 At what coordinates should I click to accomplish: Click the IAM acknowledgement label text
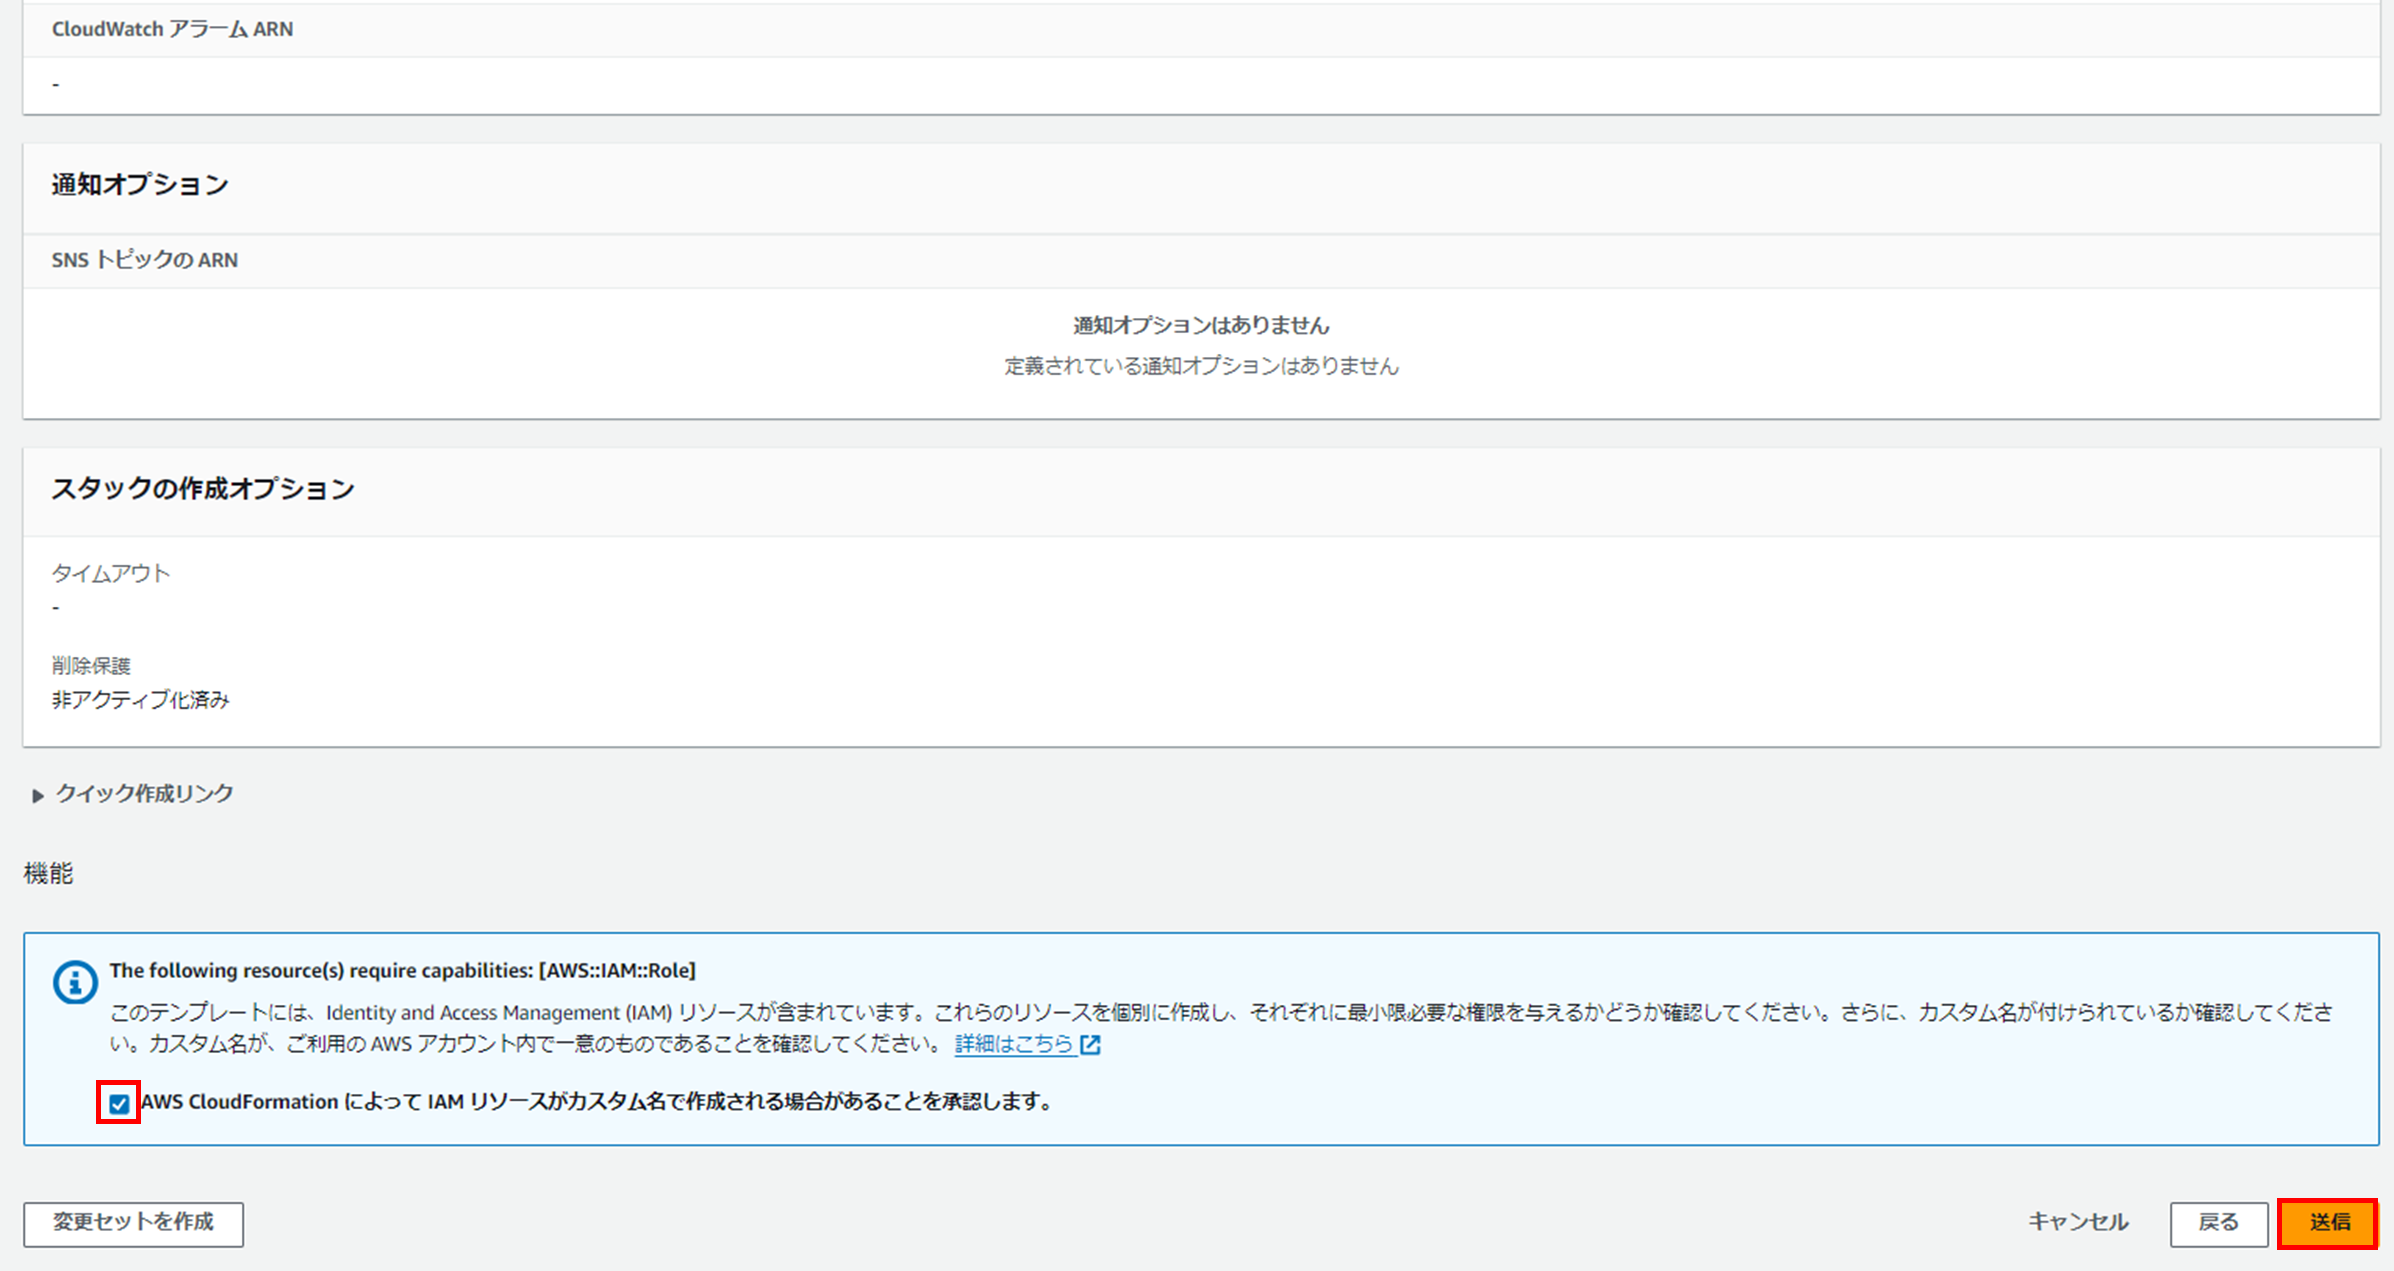[596, 1102]
